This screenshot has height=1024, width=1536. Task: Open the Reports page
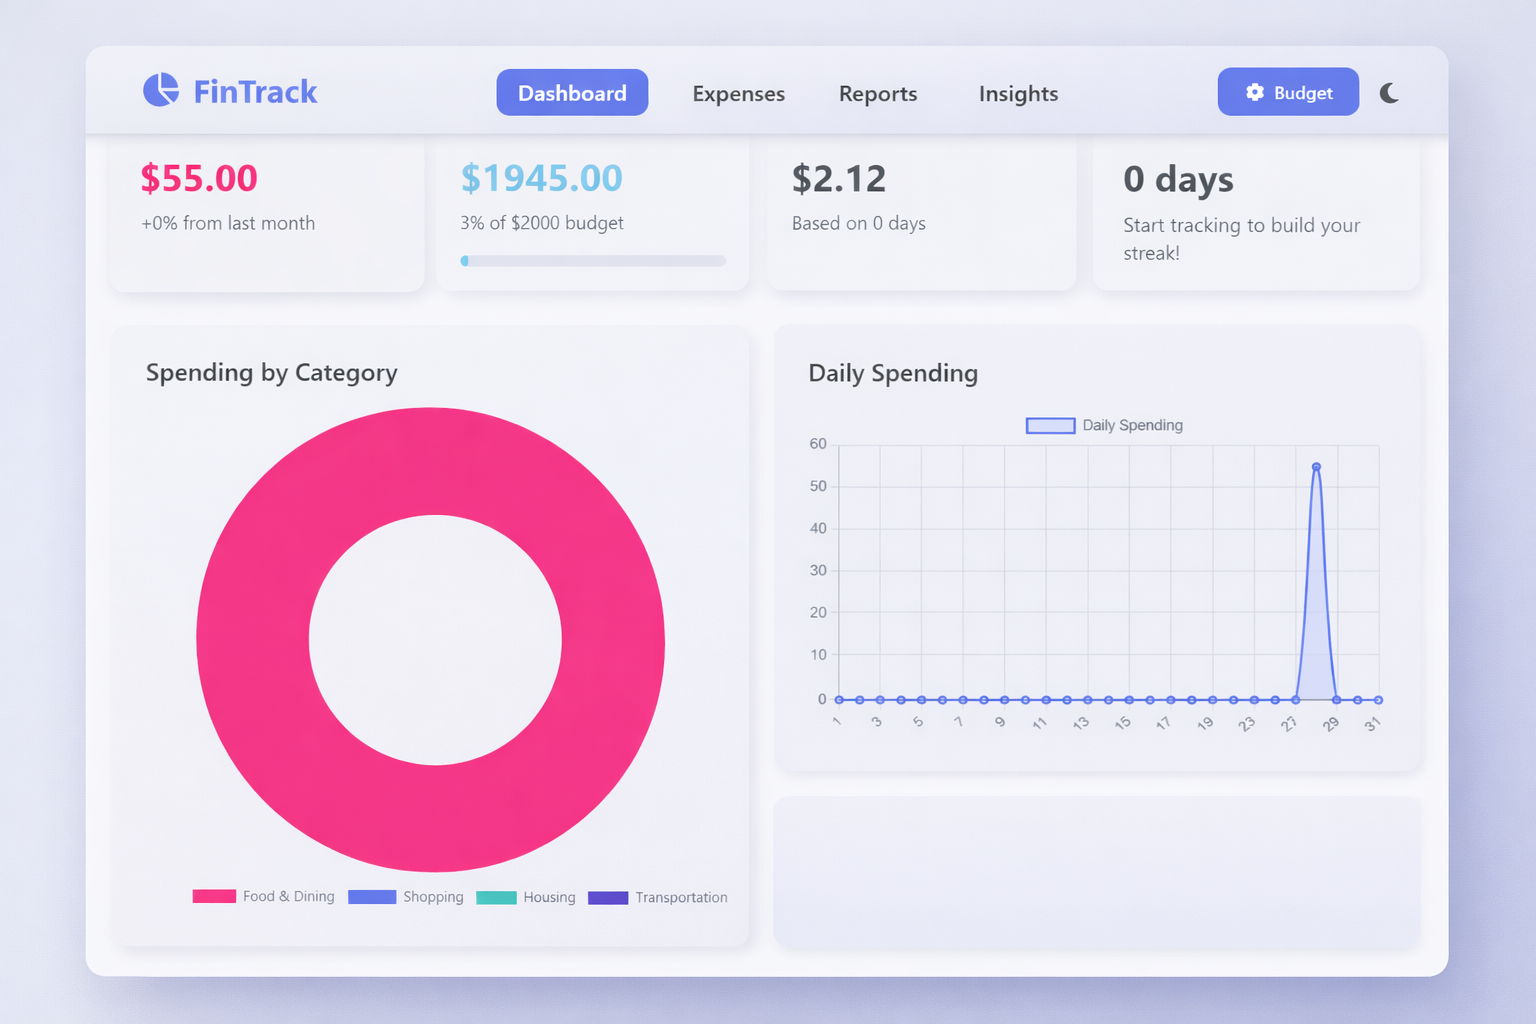[x=877, y=93]
